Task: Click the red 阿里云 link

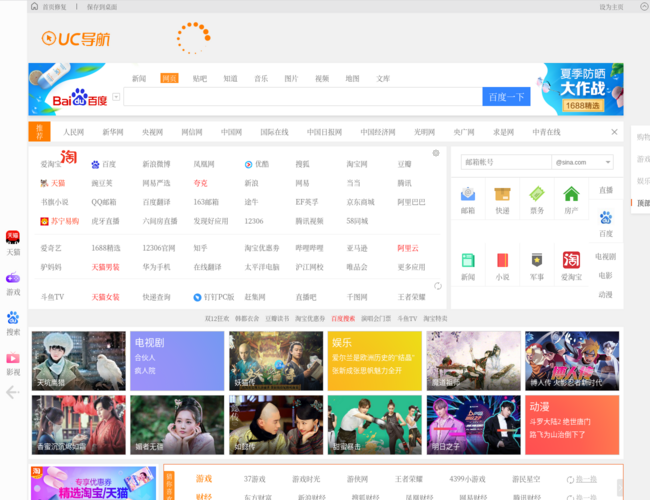Action: [x=408, y=248]
